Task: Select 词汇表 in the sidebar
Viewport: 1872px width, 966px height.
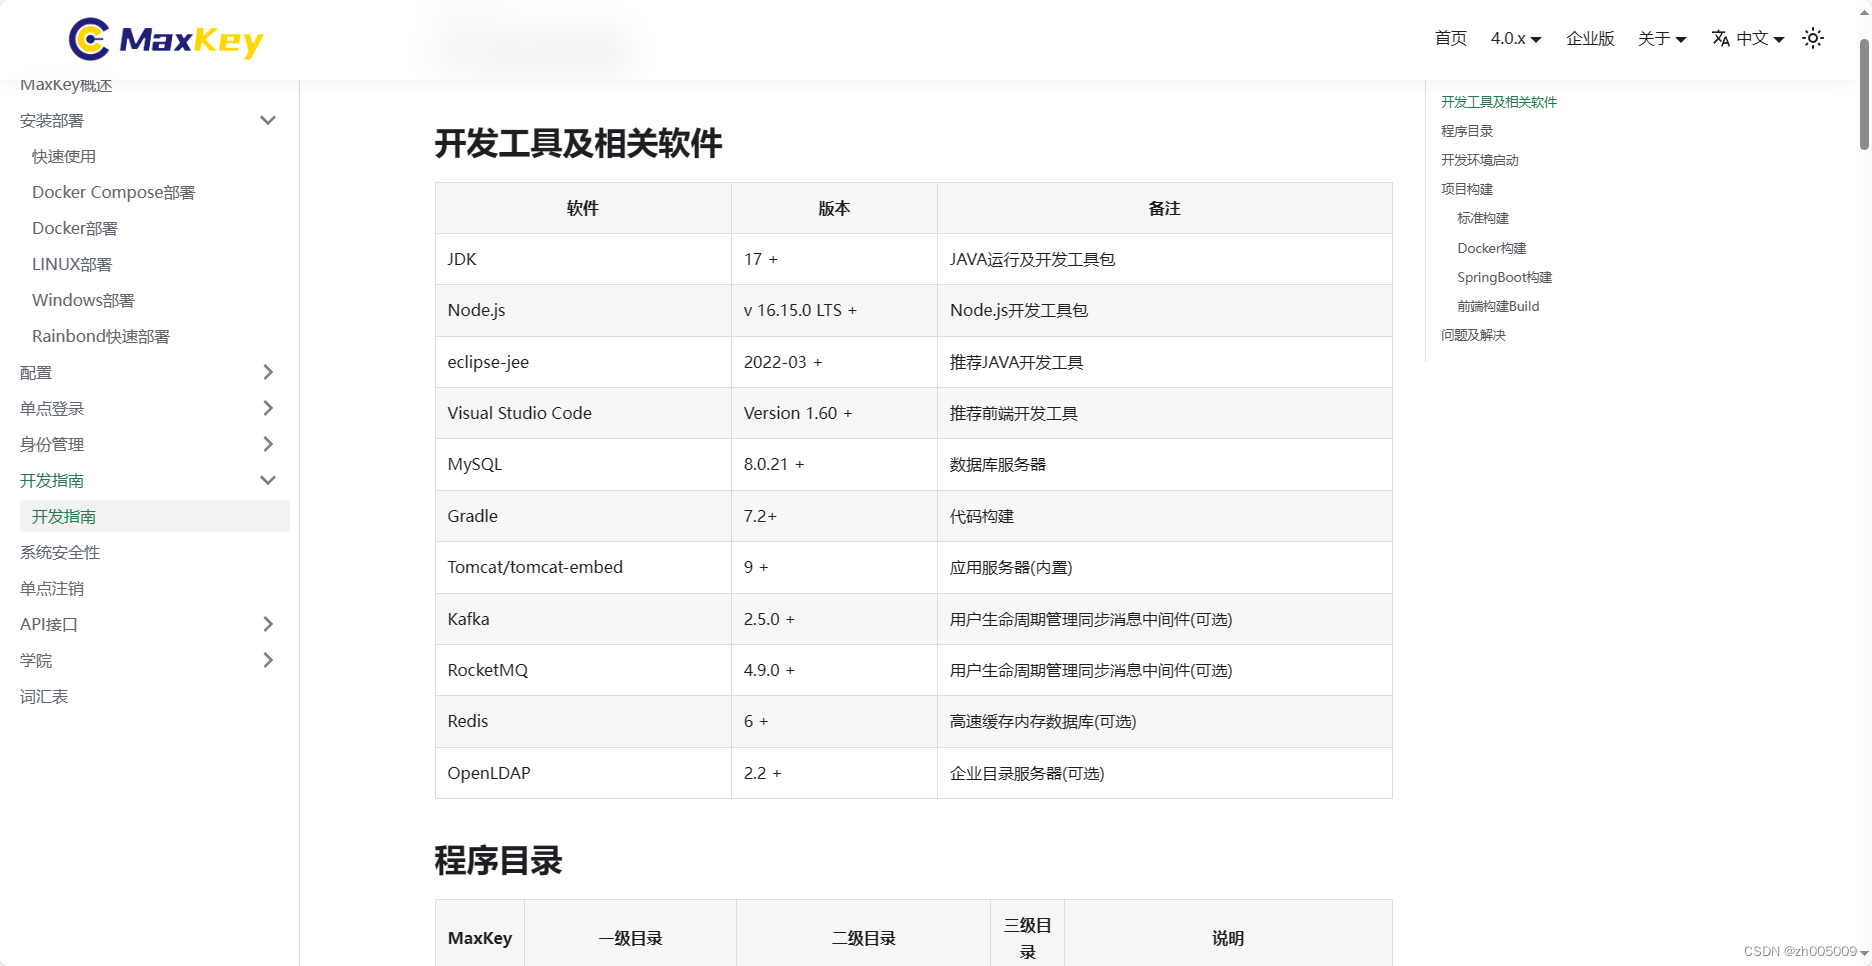Action: pos(44,696)
